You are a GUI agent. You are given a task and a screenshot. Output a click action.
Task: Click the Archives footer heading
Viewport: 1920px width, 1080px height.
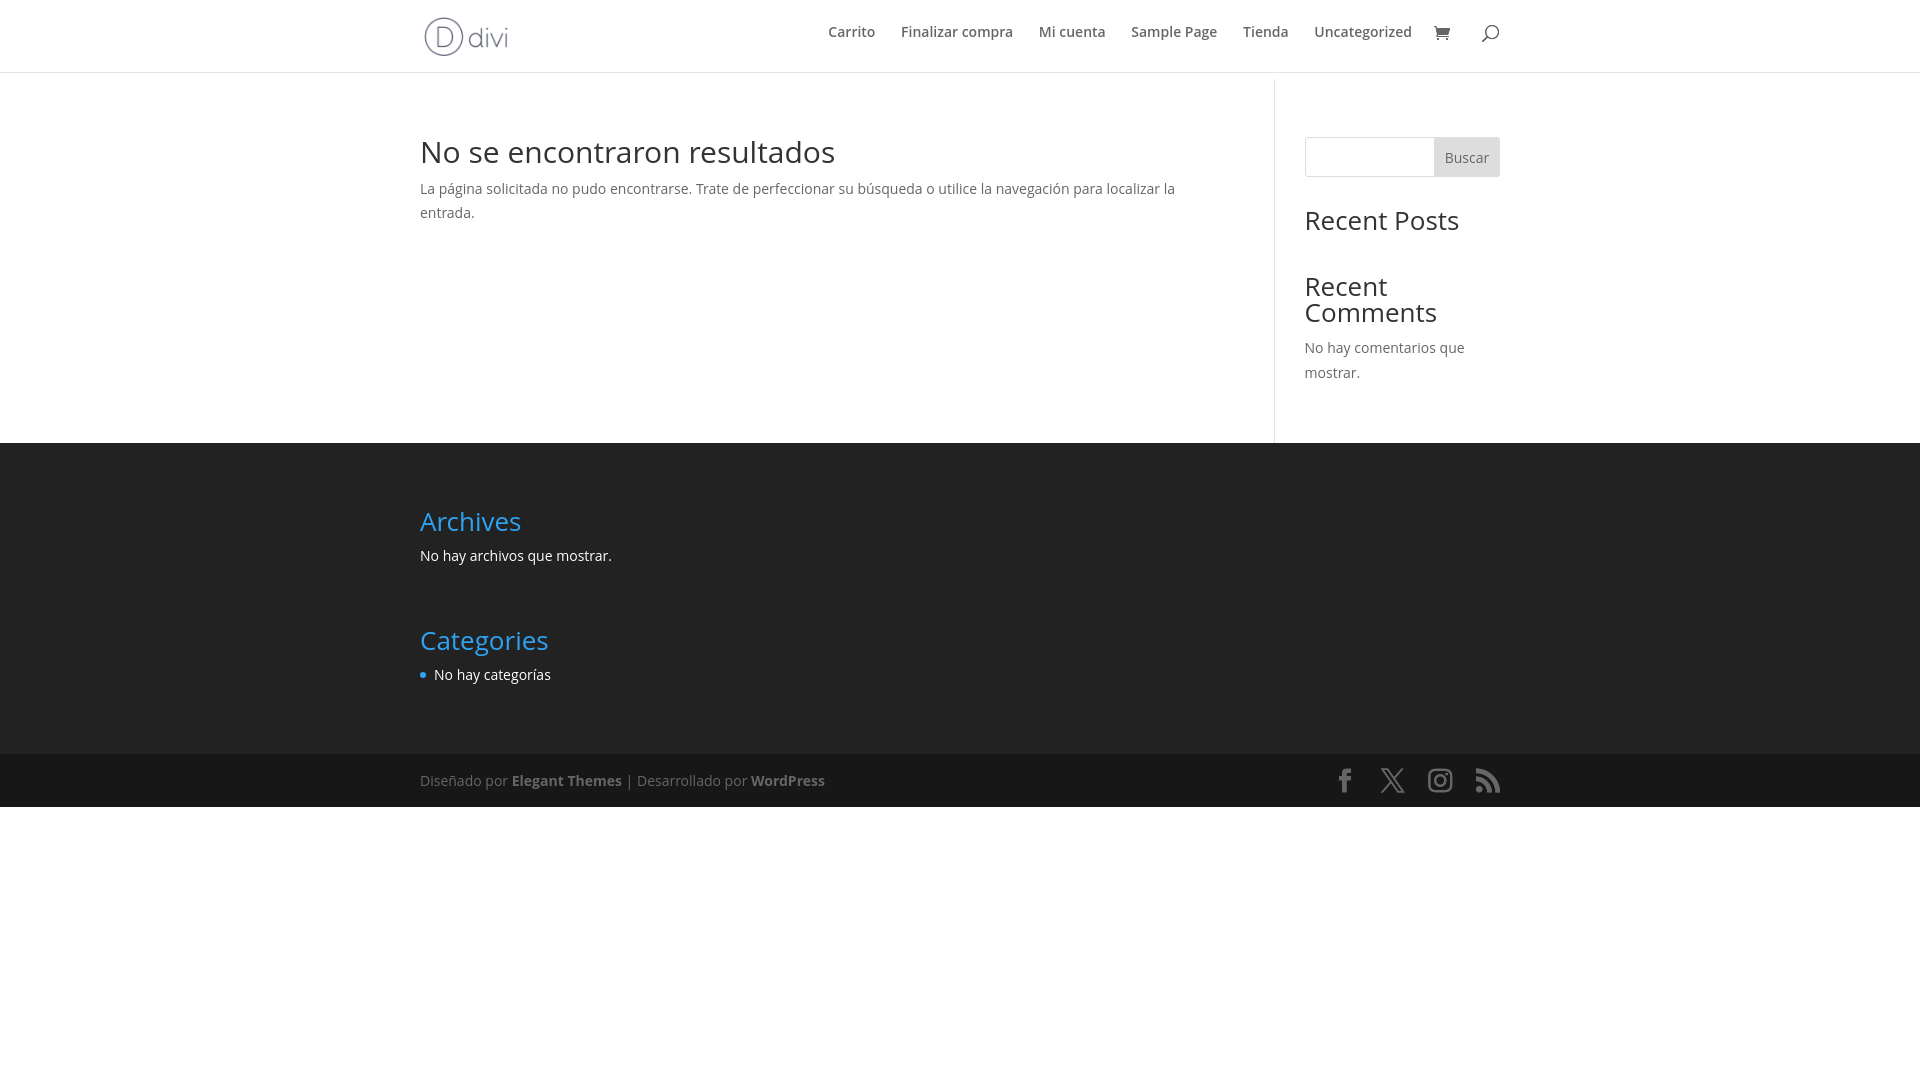pyautogui.click(x=470, y=522)
